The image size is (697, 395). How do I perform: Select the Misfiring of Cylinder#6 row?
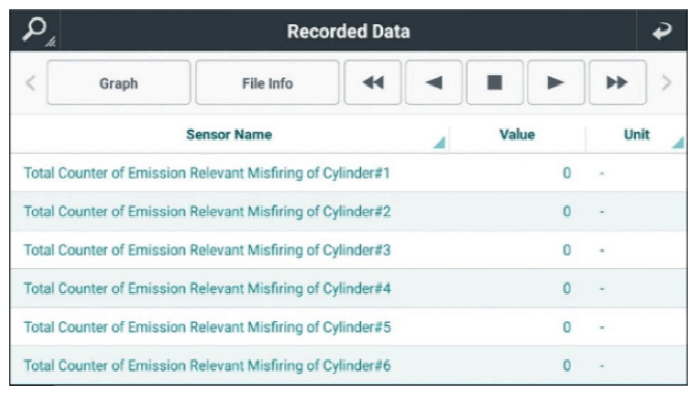[x=348, y=366]
